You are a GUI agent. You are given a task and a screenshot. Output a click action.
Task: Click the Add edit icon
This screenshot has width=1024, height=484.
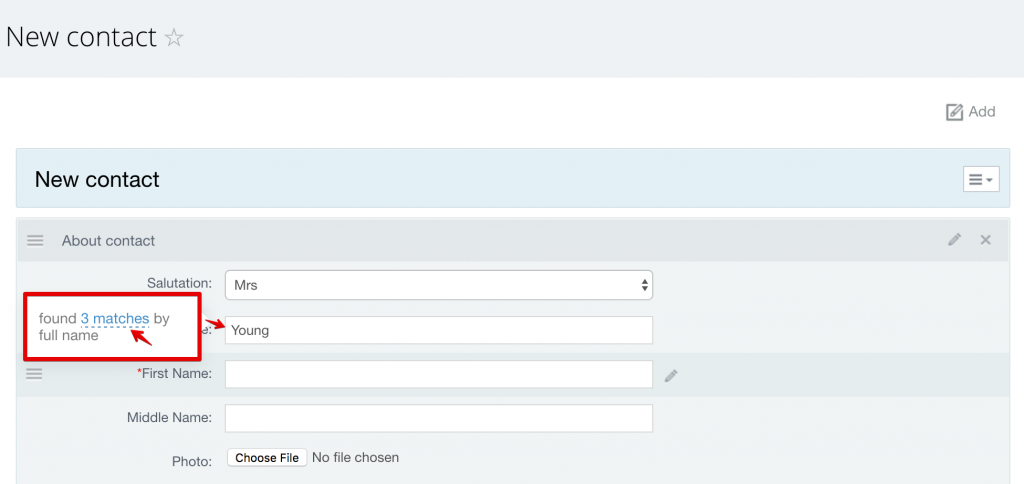coord(954,112)
